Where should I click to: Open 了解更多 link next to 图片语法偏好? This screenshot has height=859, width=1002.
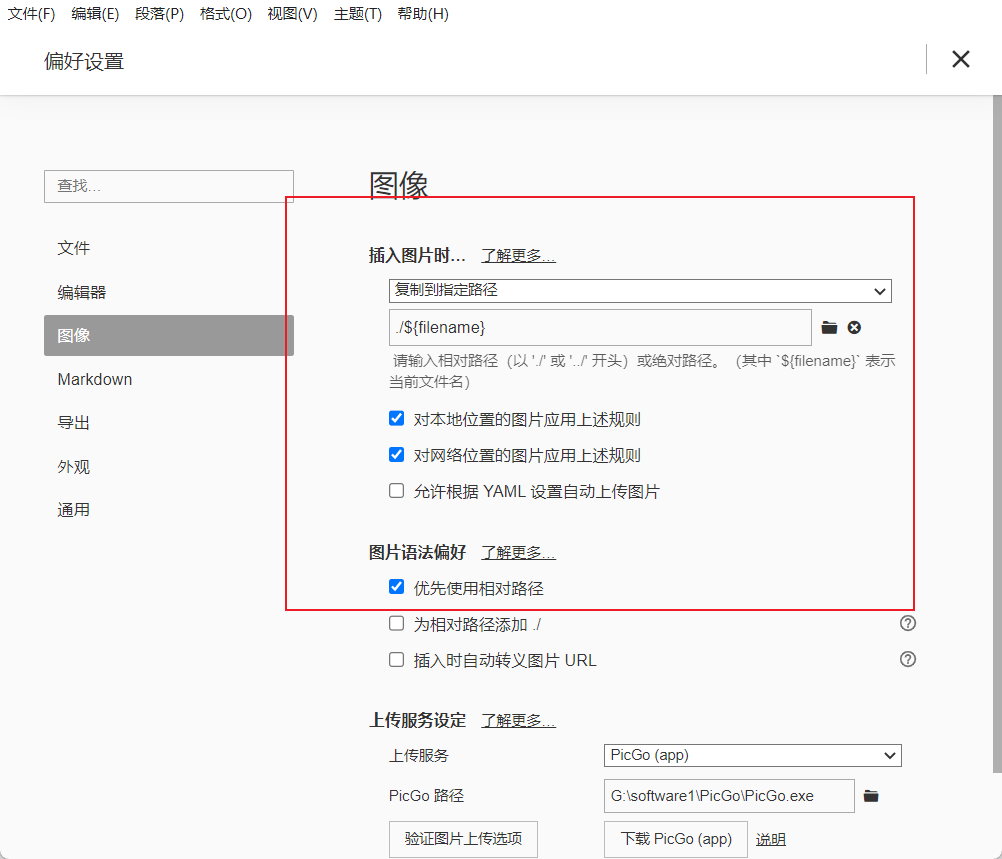(x=518, y=552)
